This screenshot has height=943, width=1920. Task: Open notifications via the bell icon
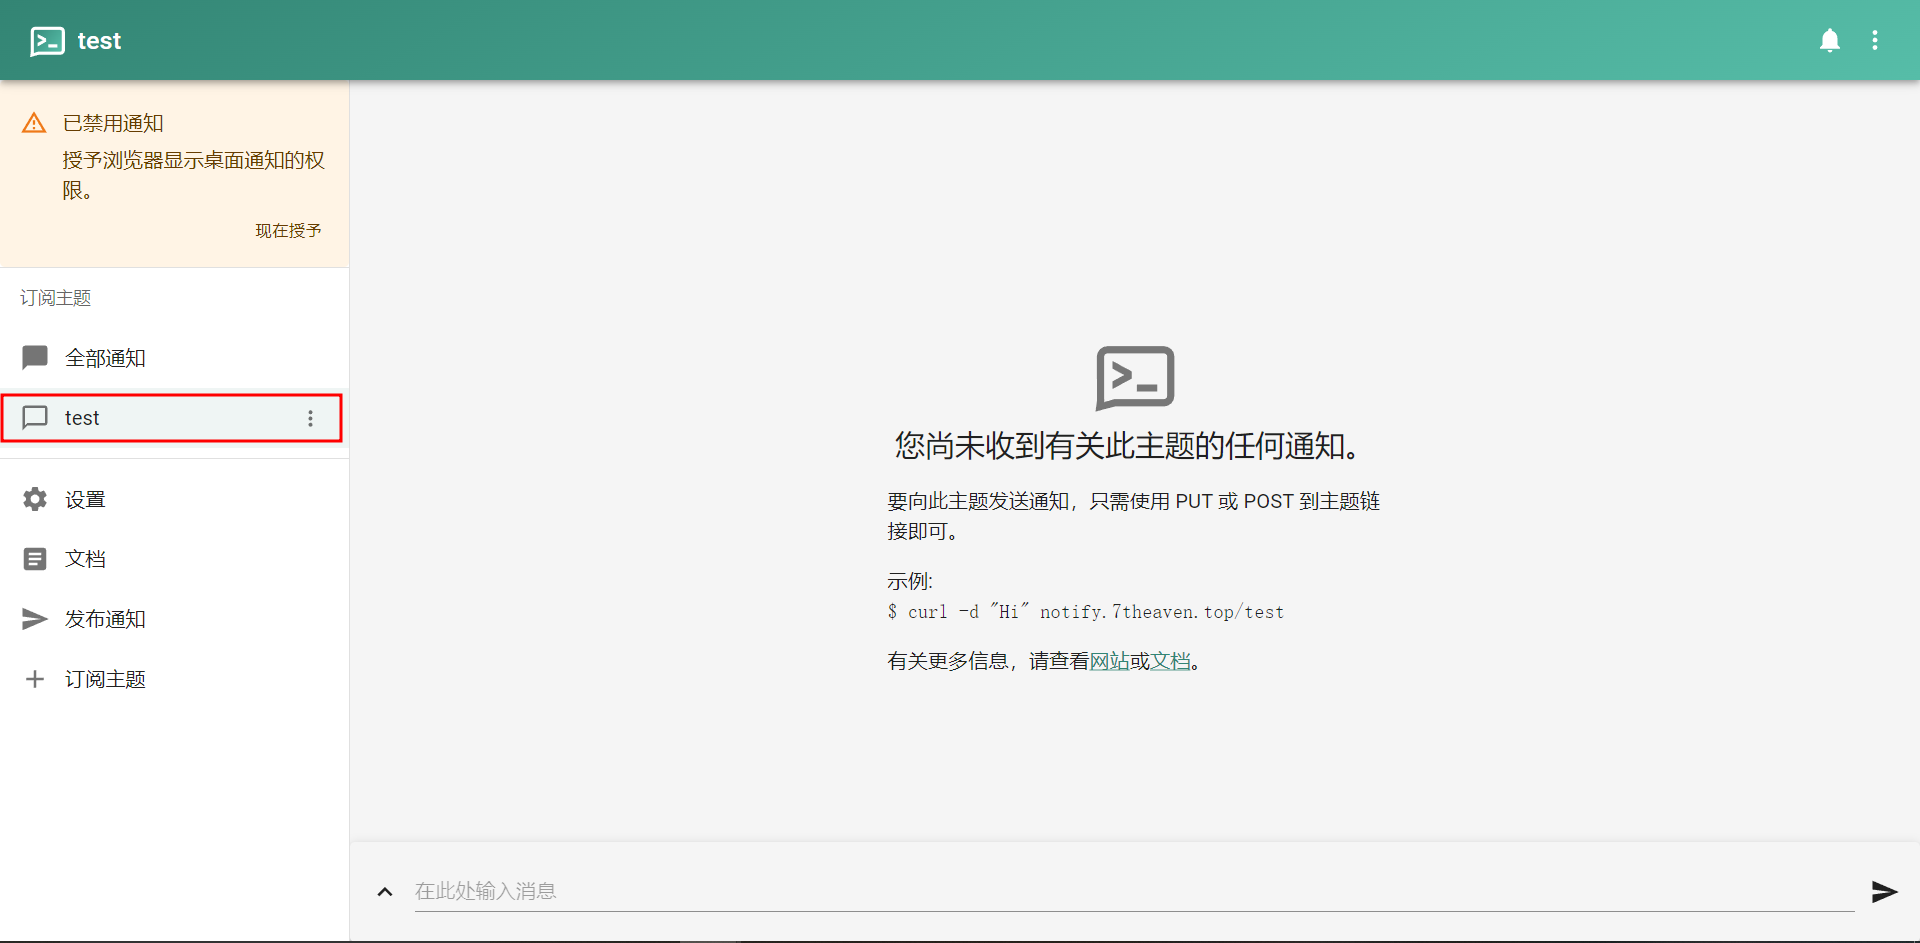click(1830, 40)
